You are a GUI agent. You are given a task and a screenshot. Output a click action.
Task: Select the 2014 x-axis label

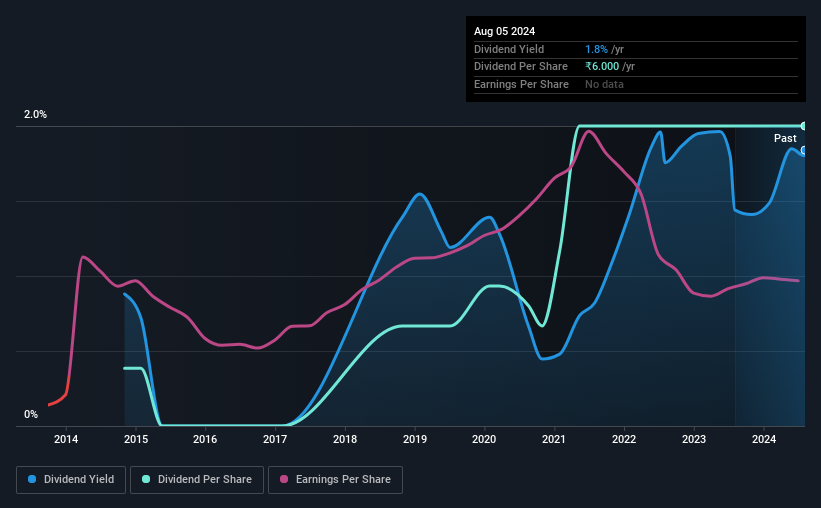[66, 439]
